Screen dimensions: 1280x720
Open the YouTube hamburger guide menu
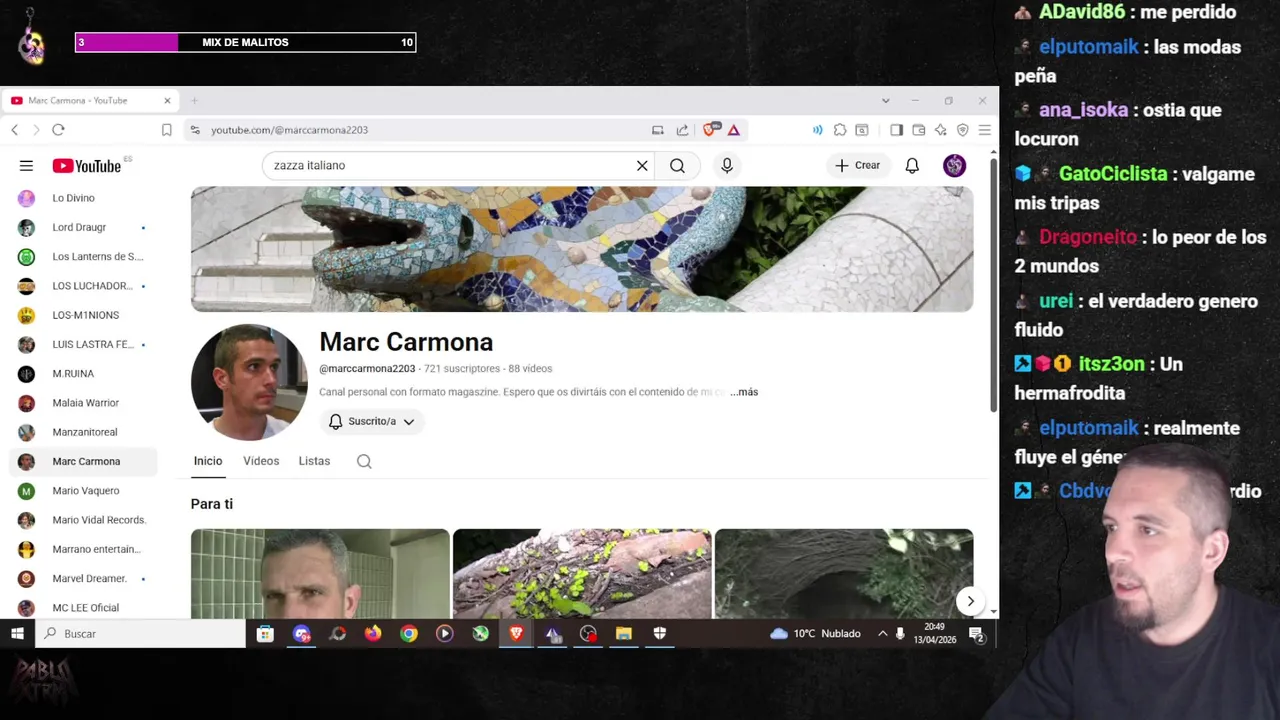click(26, 166)
